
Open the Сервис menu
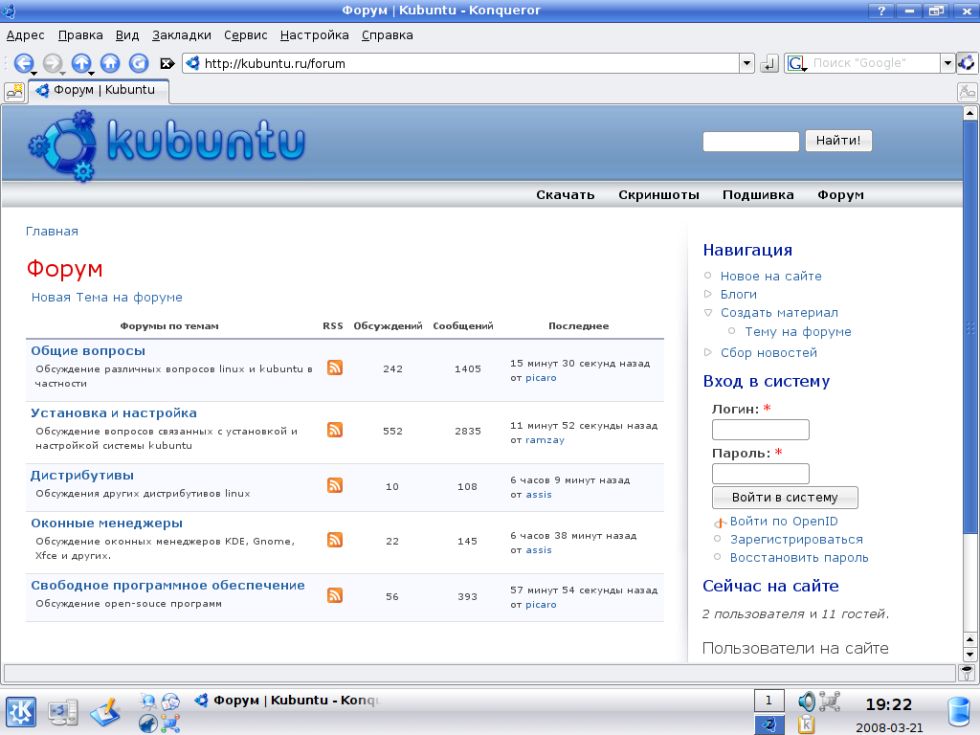pyautogui.click(x=246, y=35)
